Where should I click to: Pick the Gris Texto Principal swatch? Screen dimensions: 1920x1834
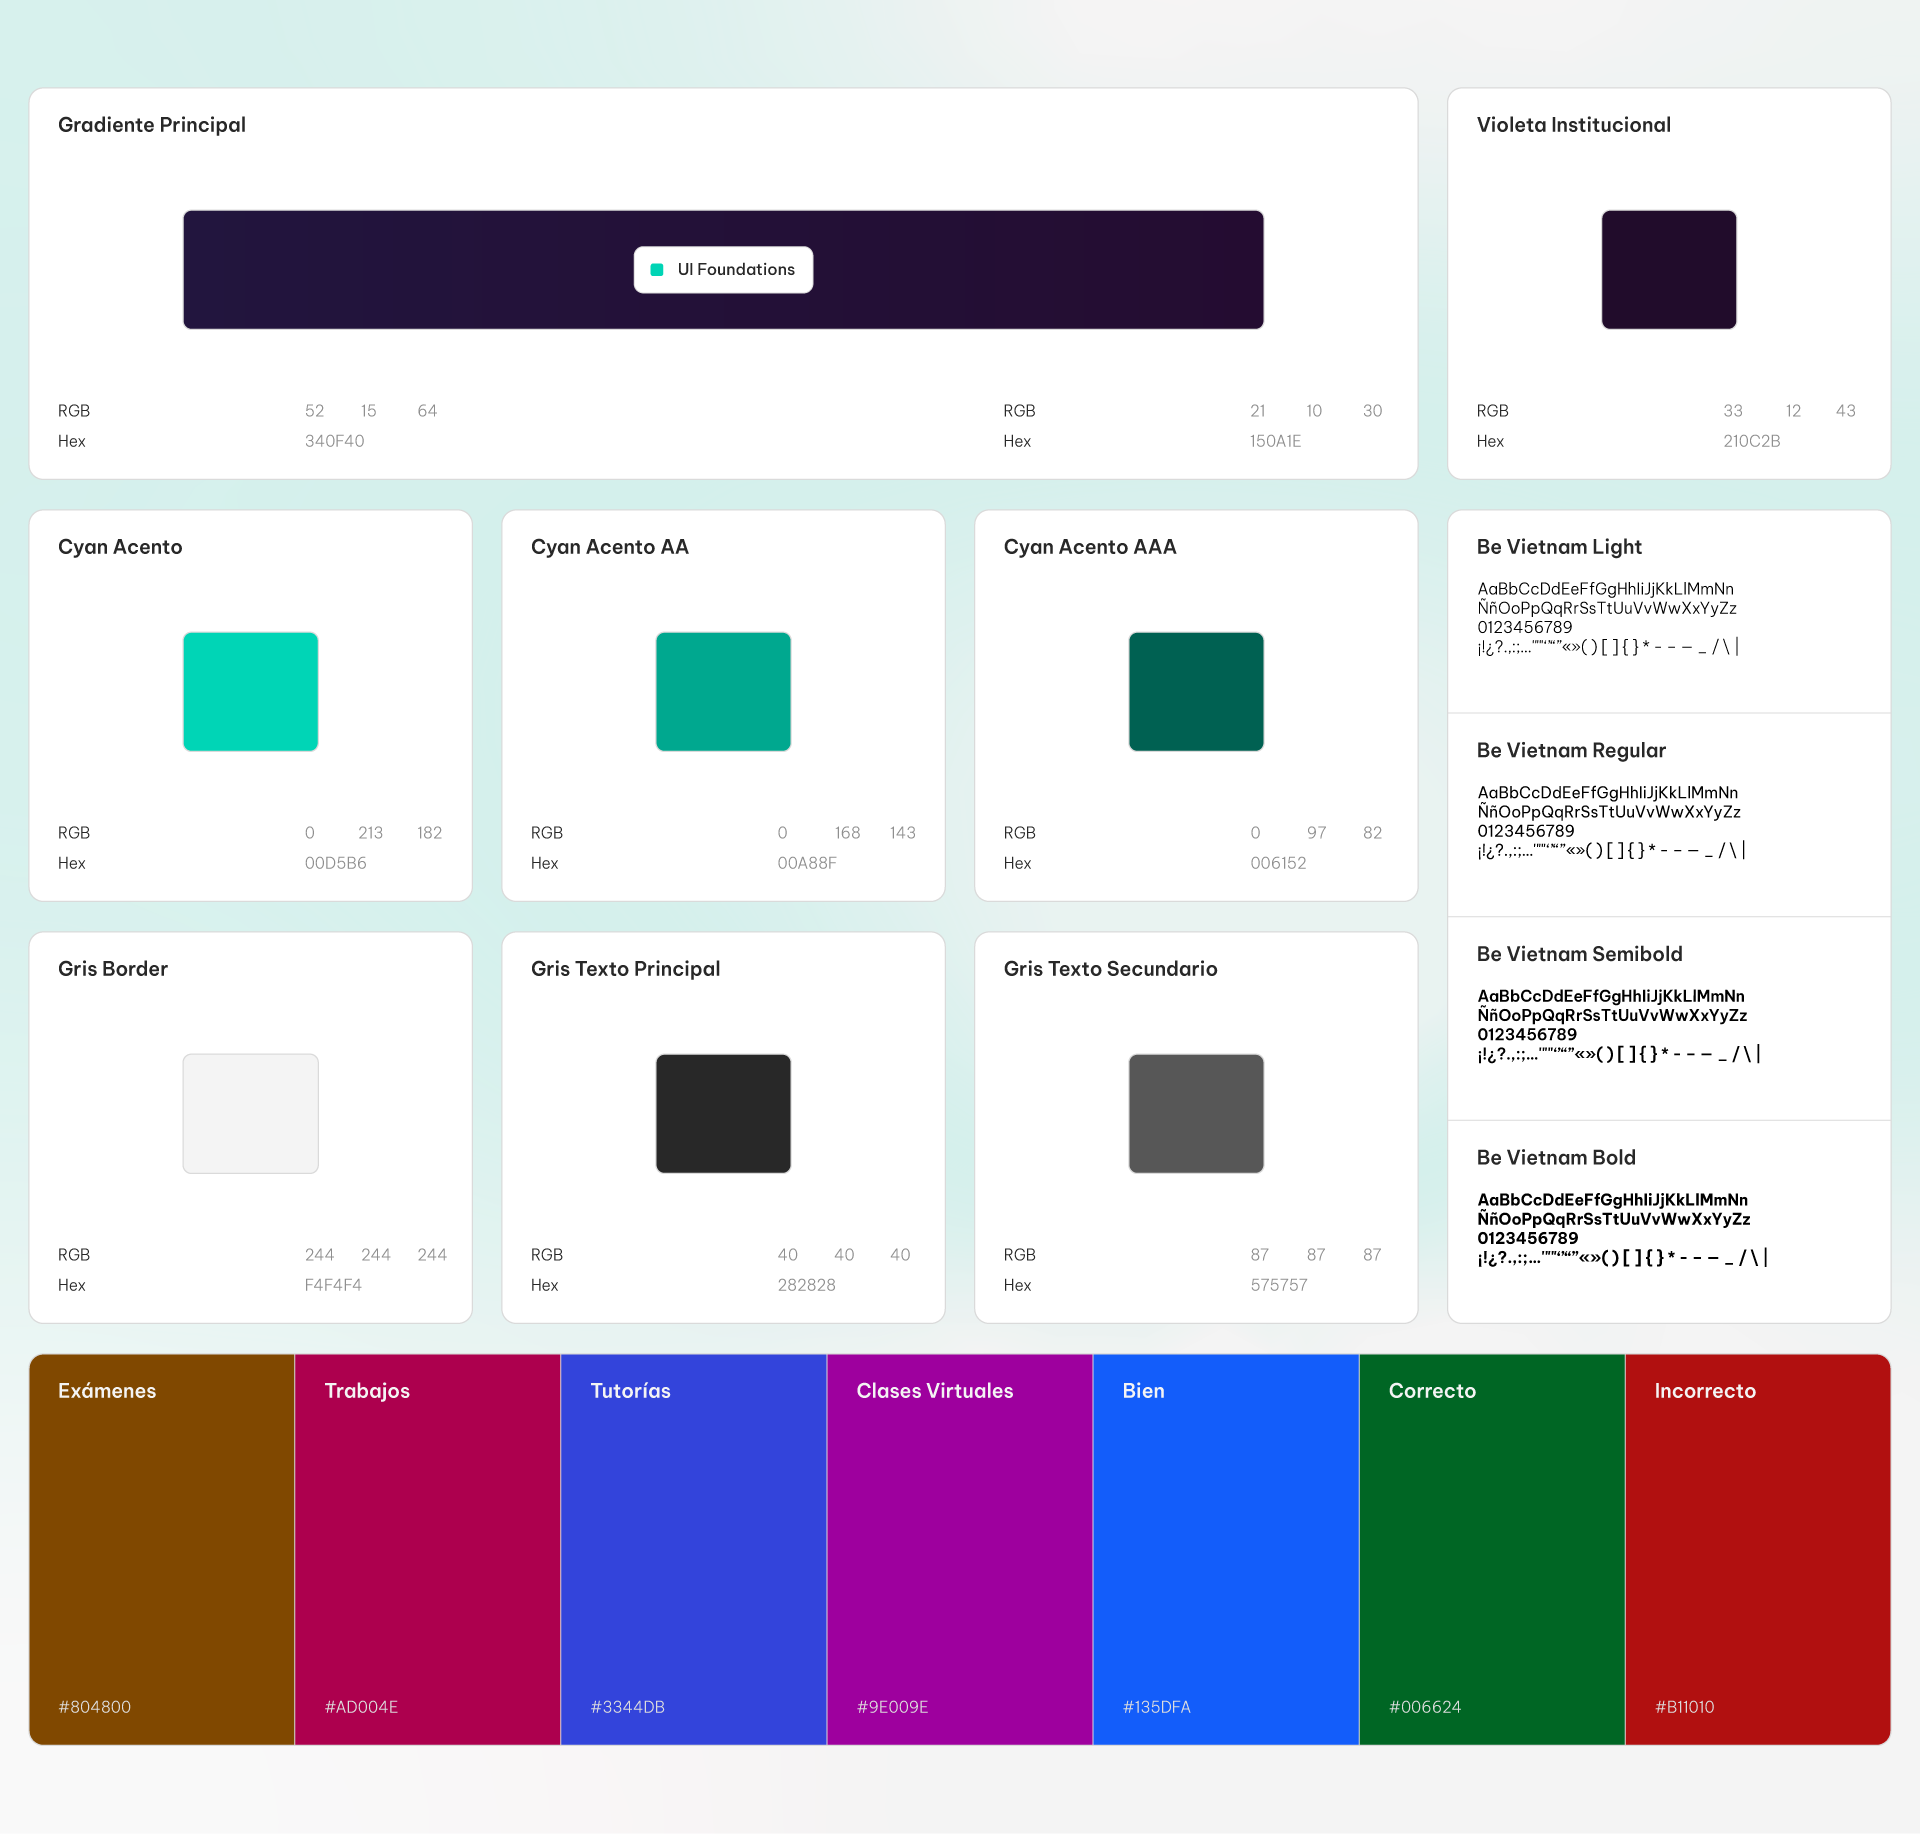tap(723, 1113)
